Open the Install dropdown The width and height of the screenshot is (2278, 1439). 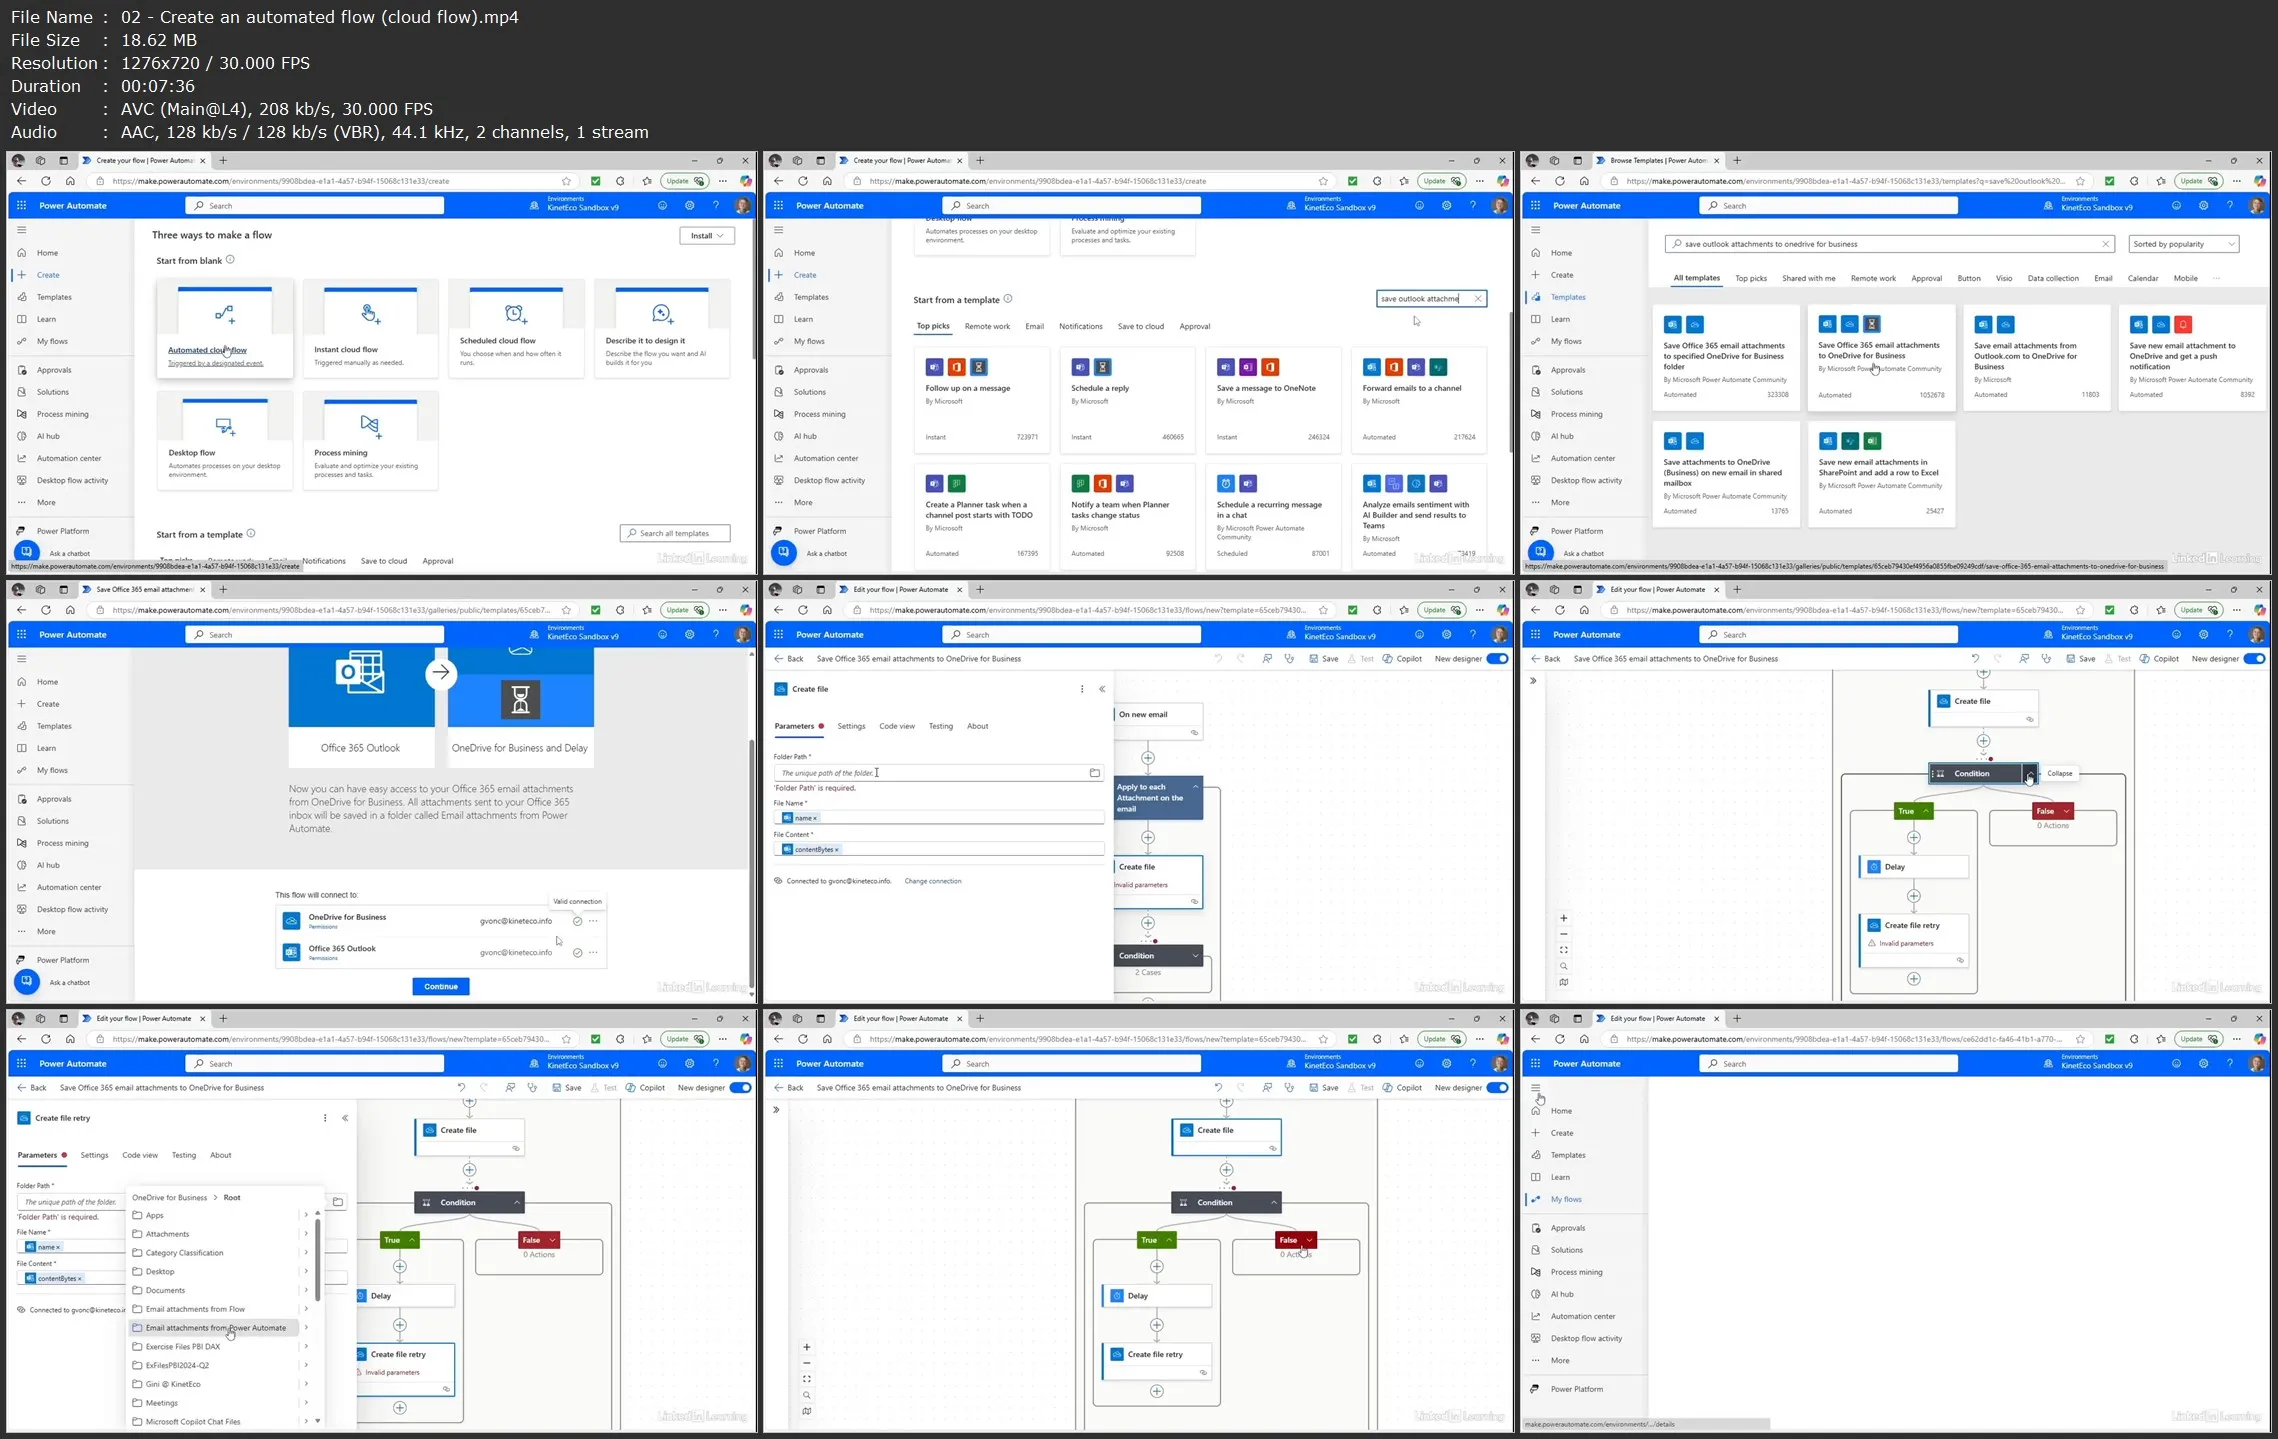[707, 235]
